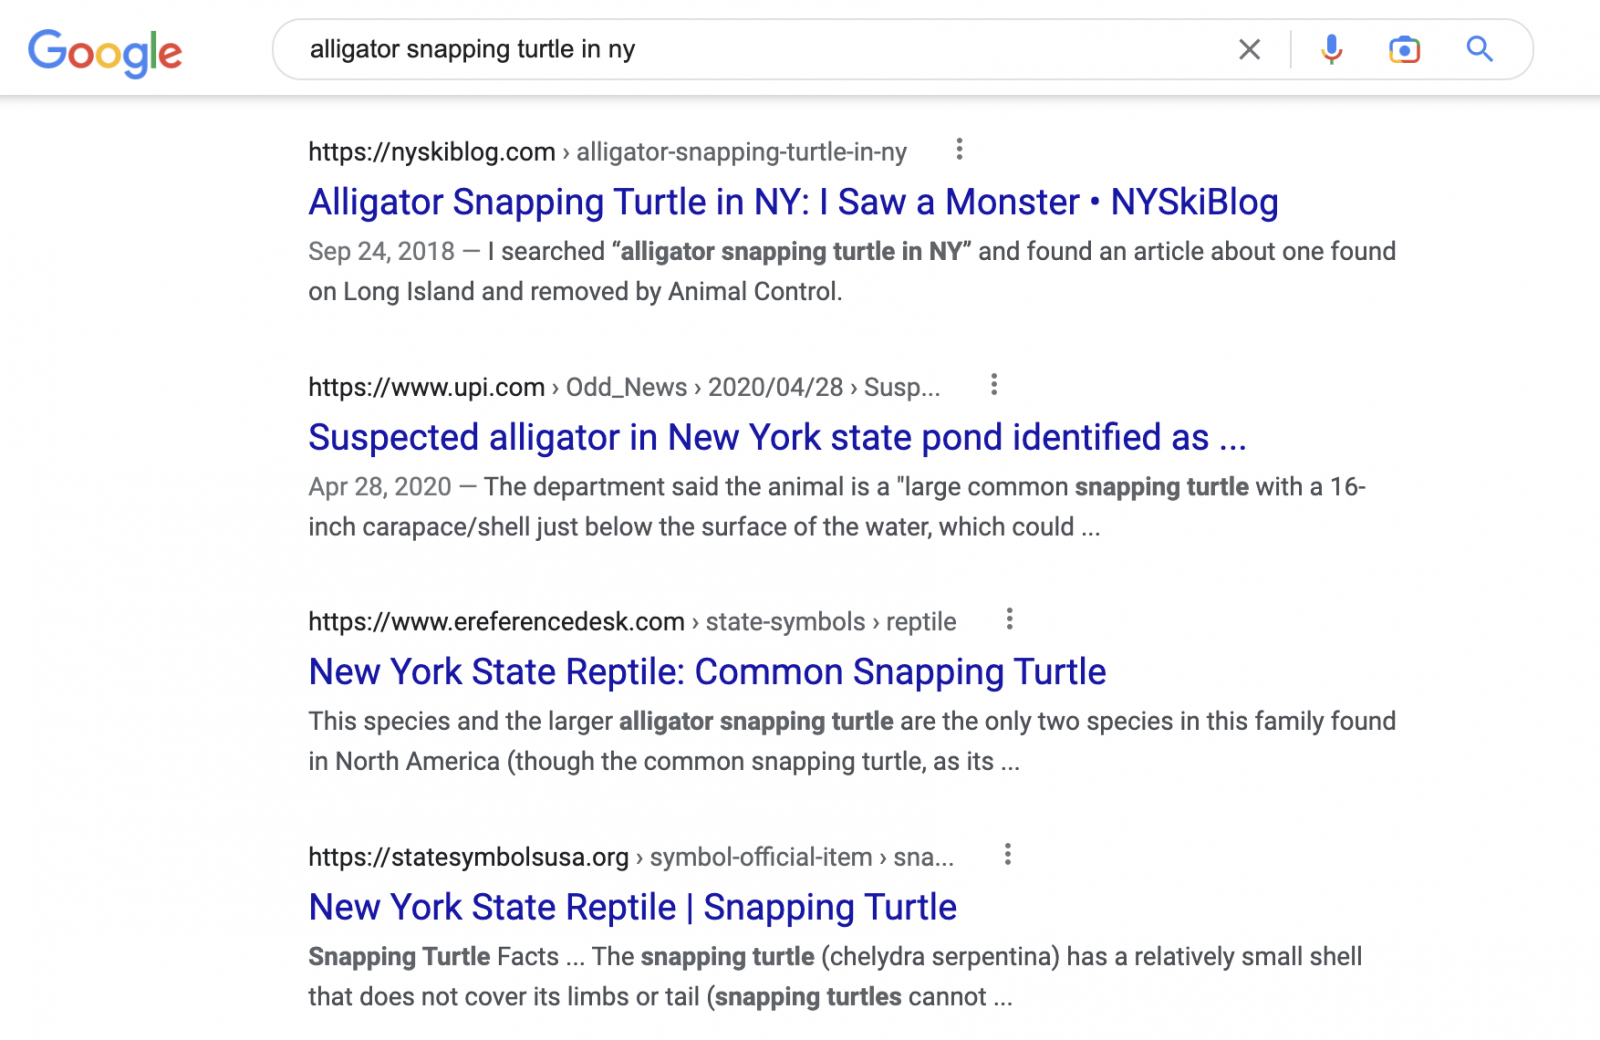Visit the ereferencedesk state-symbols breadcrumb
This screenshot has height=1040, width=1600.
pos(785,621)
